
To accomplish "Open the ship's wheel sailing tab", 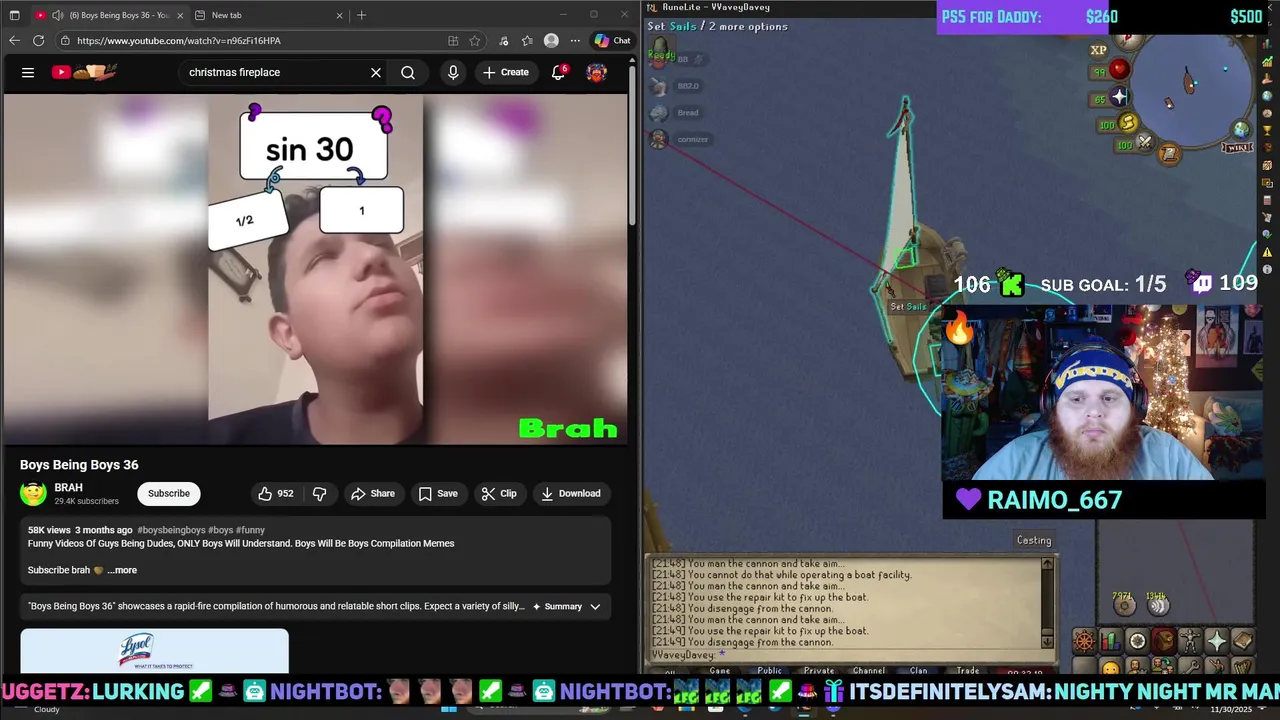I will 1084,641.
